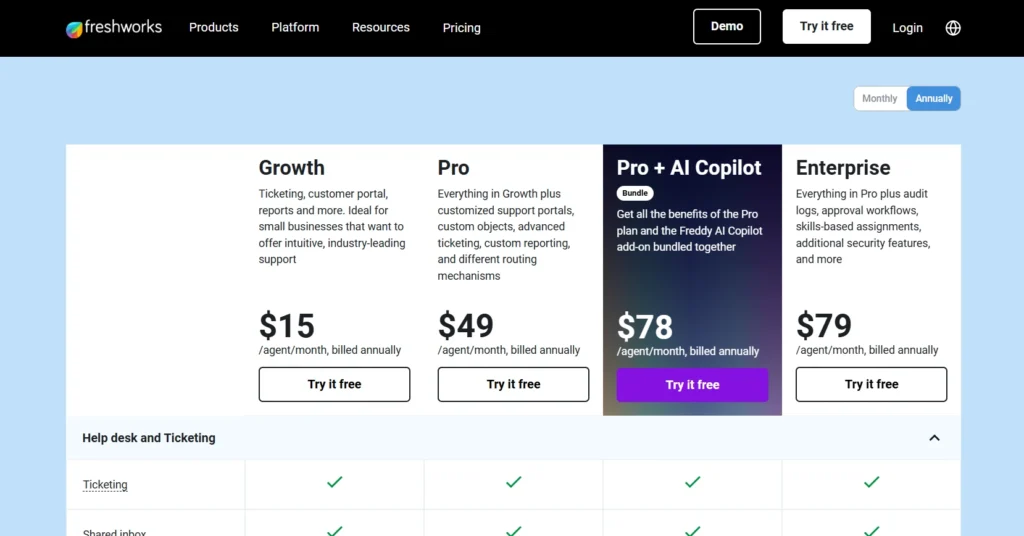Screen dimensions: 1024x536
Task: Click the Bundle badge under Pro + AI Copilot
Action: (635, 193)
